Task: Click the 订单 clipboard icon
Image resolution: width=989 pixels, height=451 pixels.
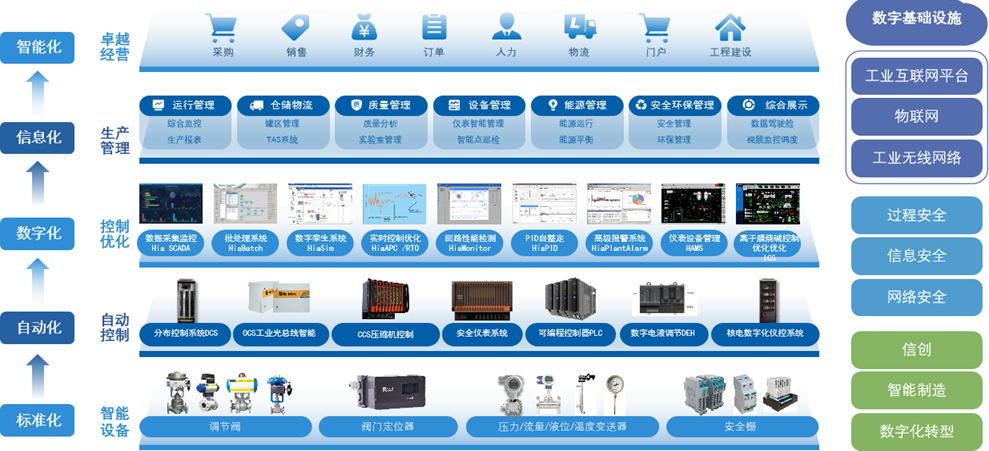Action: 434,27
